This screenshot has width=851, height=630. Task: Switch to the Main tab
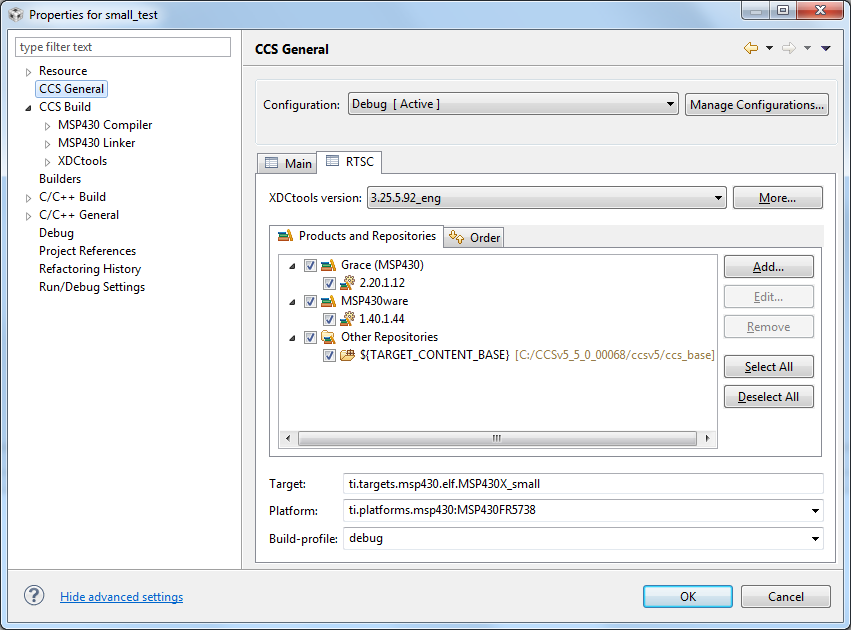point(288,163)
